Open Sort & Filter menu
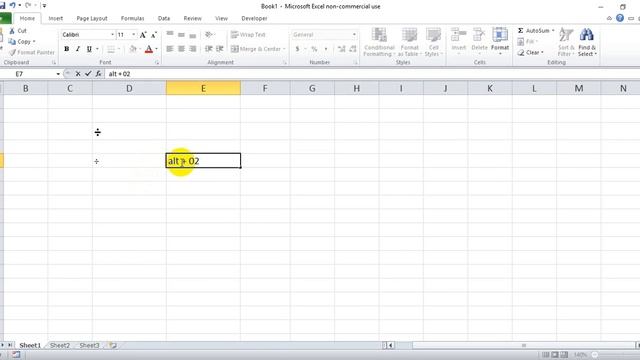 566,42
